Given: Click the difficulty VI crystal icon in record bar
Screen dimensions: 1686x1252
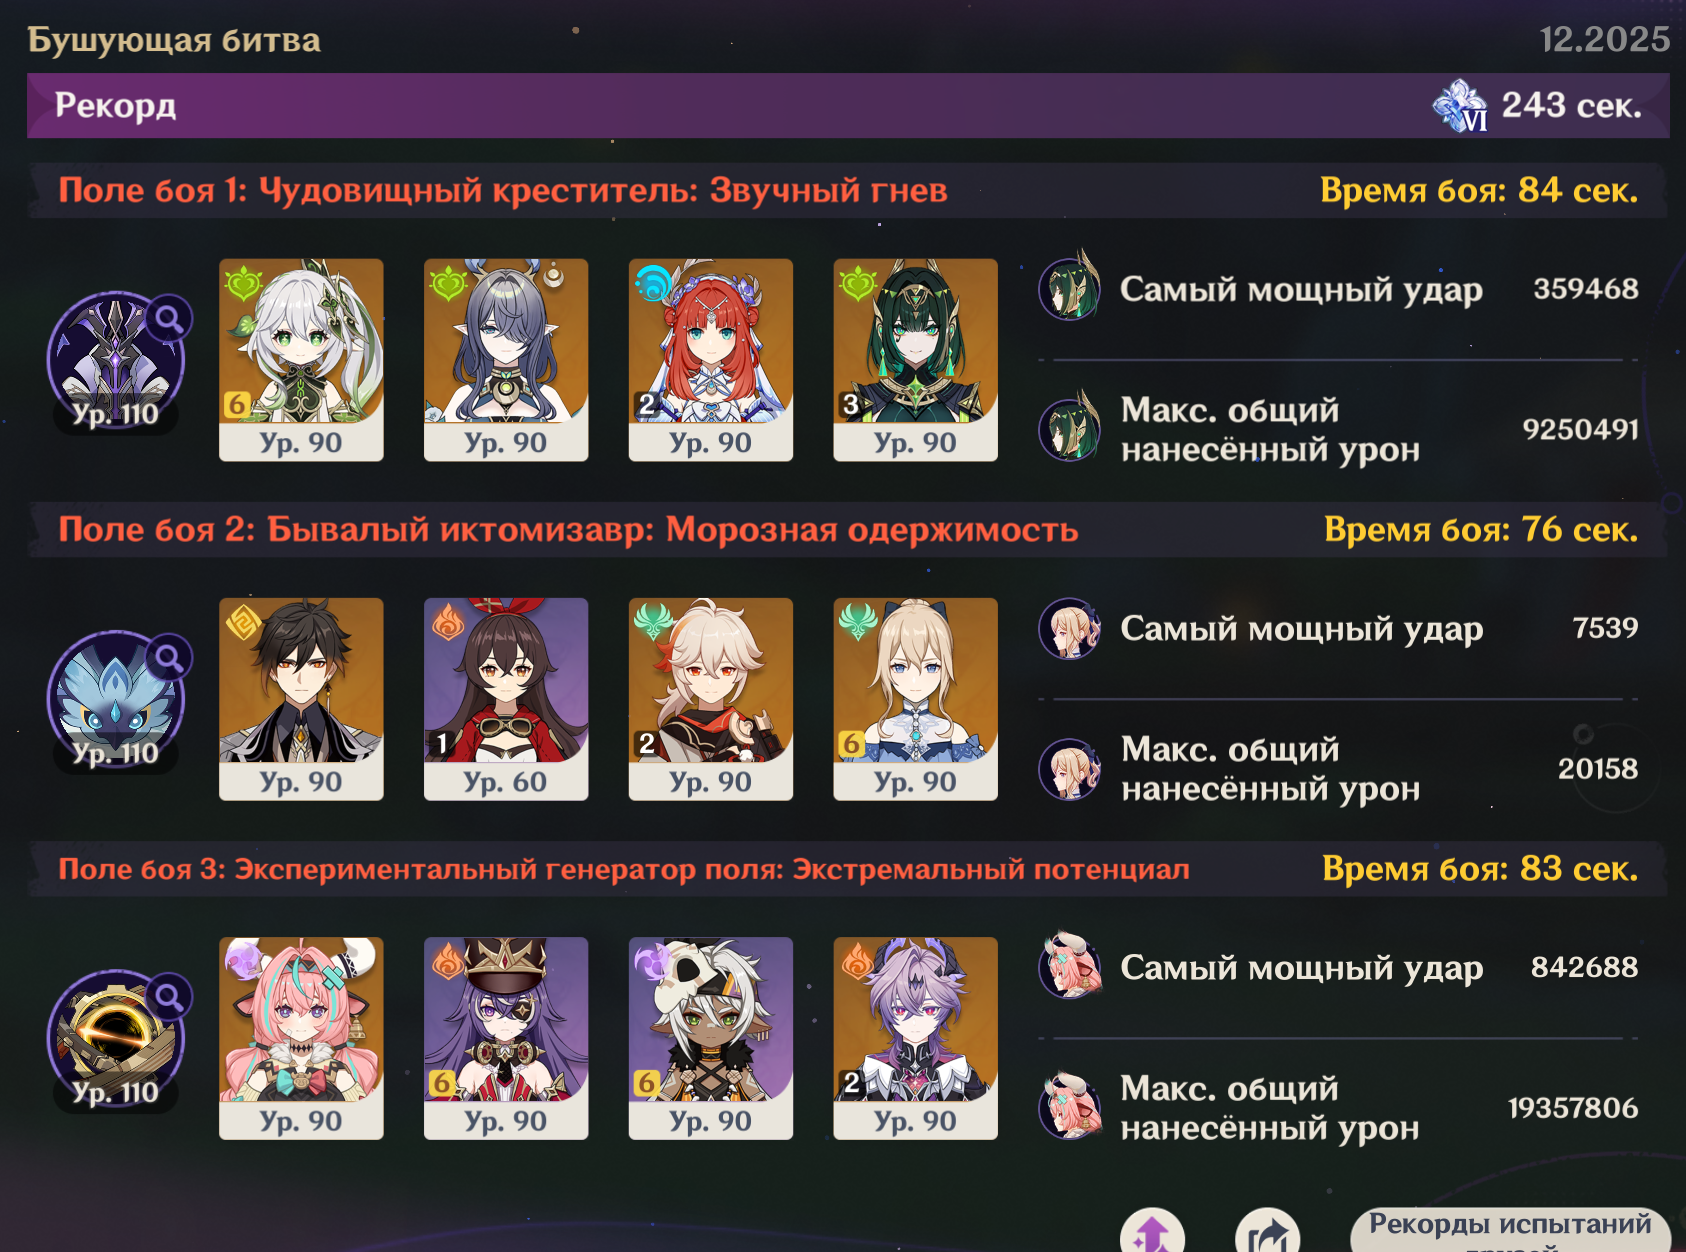Looking at the screenshot, I should pos(1460,106).
